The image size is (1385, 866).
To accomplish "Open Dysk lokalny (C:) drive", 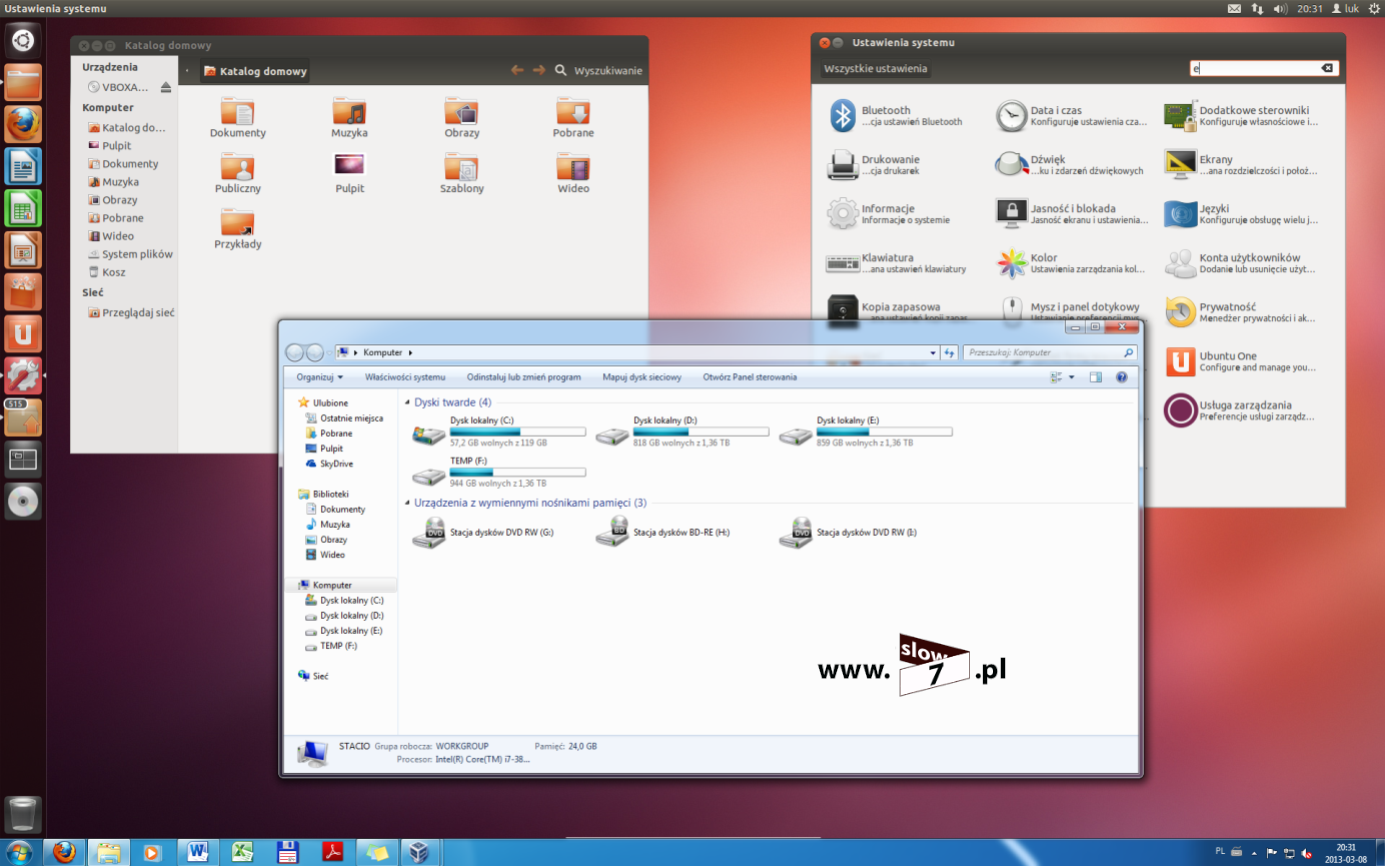I will tap(499, 433).
